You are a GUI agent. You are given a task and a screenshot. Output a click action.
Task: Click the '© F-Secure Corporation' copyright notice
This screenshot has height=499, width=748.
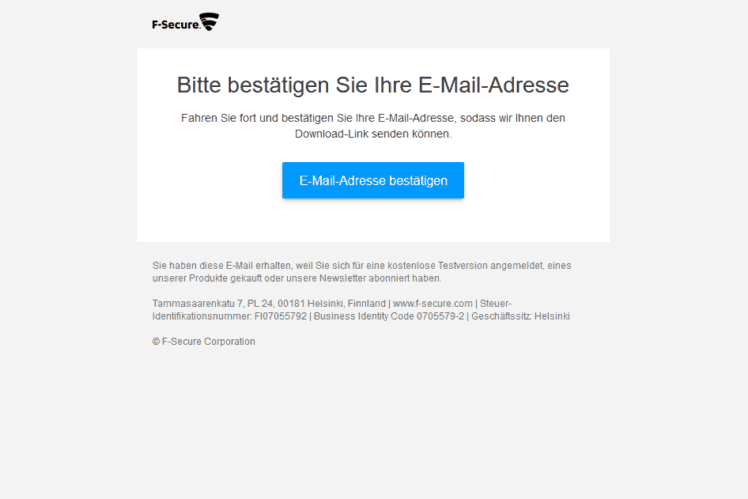[204, 342]
